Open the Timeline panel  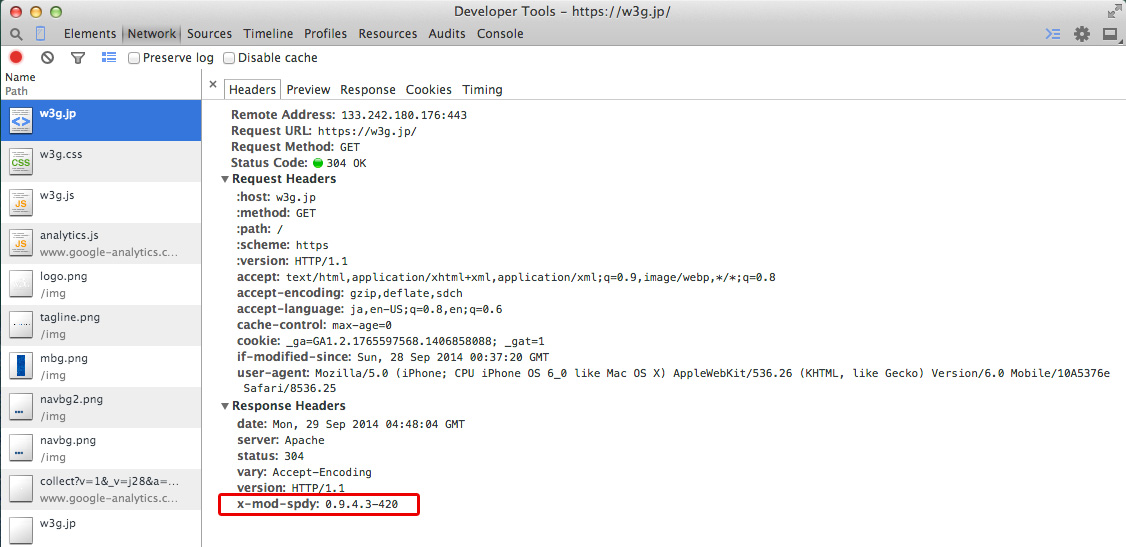(x=268, y=34)
